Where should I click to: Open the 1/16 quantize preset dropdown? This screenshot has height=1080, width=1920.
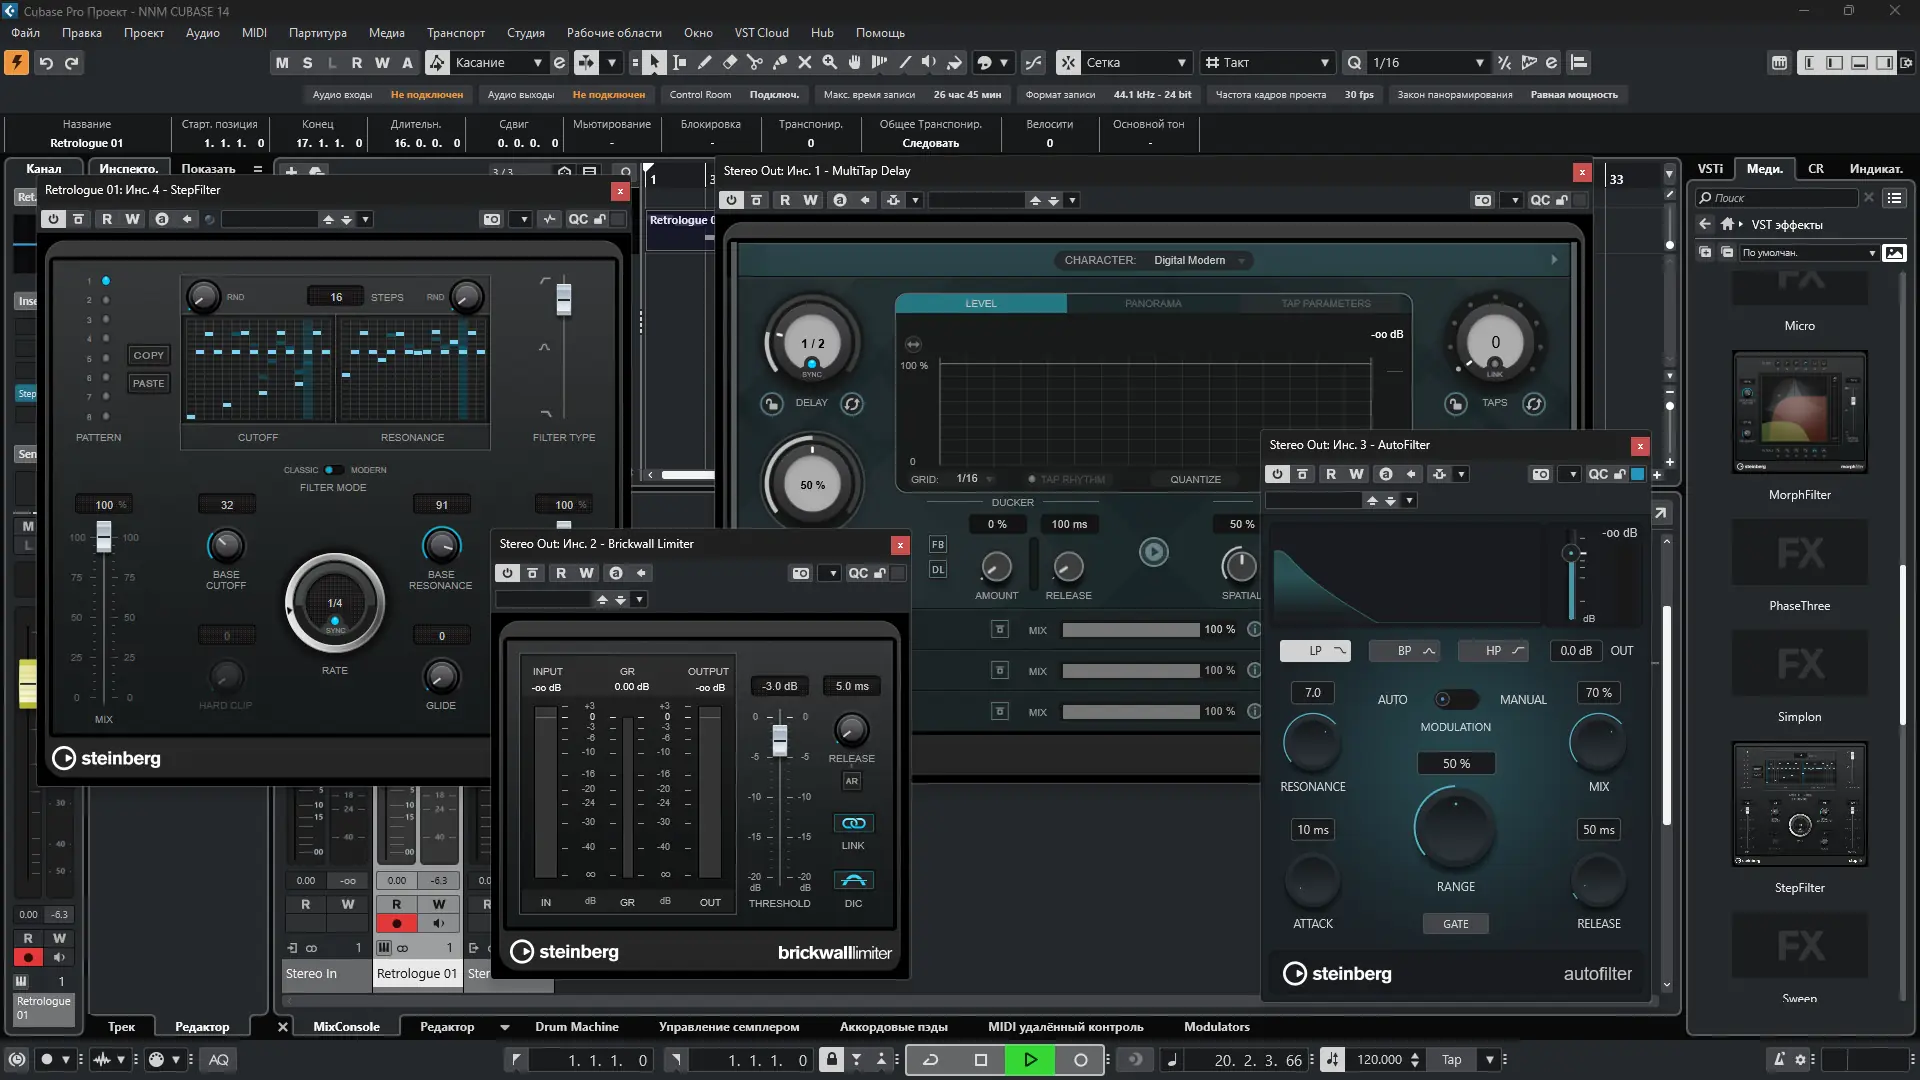click(1479, 63)
